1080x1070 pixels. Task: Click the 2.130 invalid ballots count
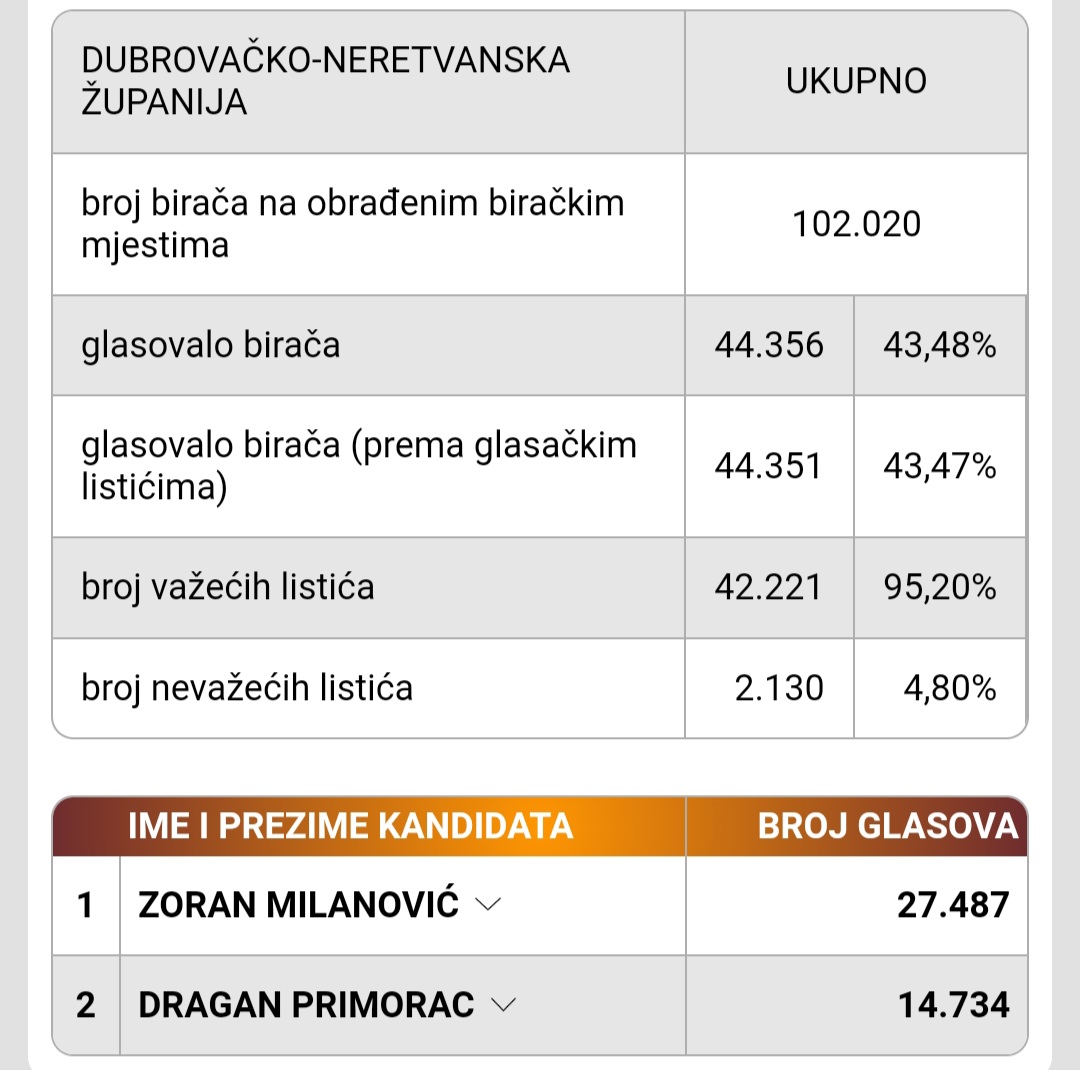coord(779,688)
